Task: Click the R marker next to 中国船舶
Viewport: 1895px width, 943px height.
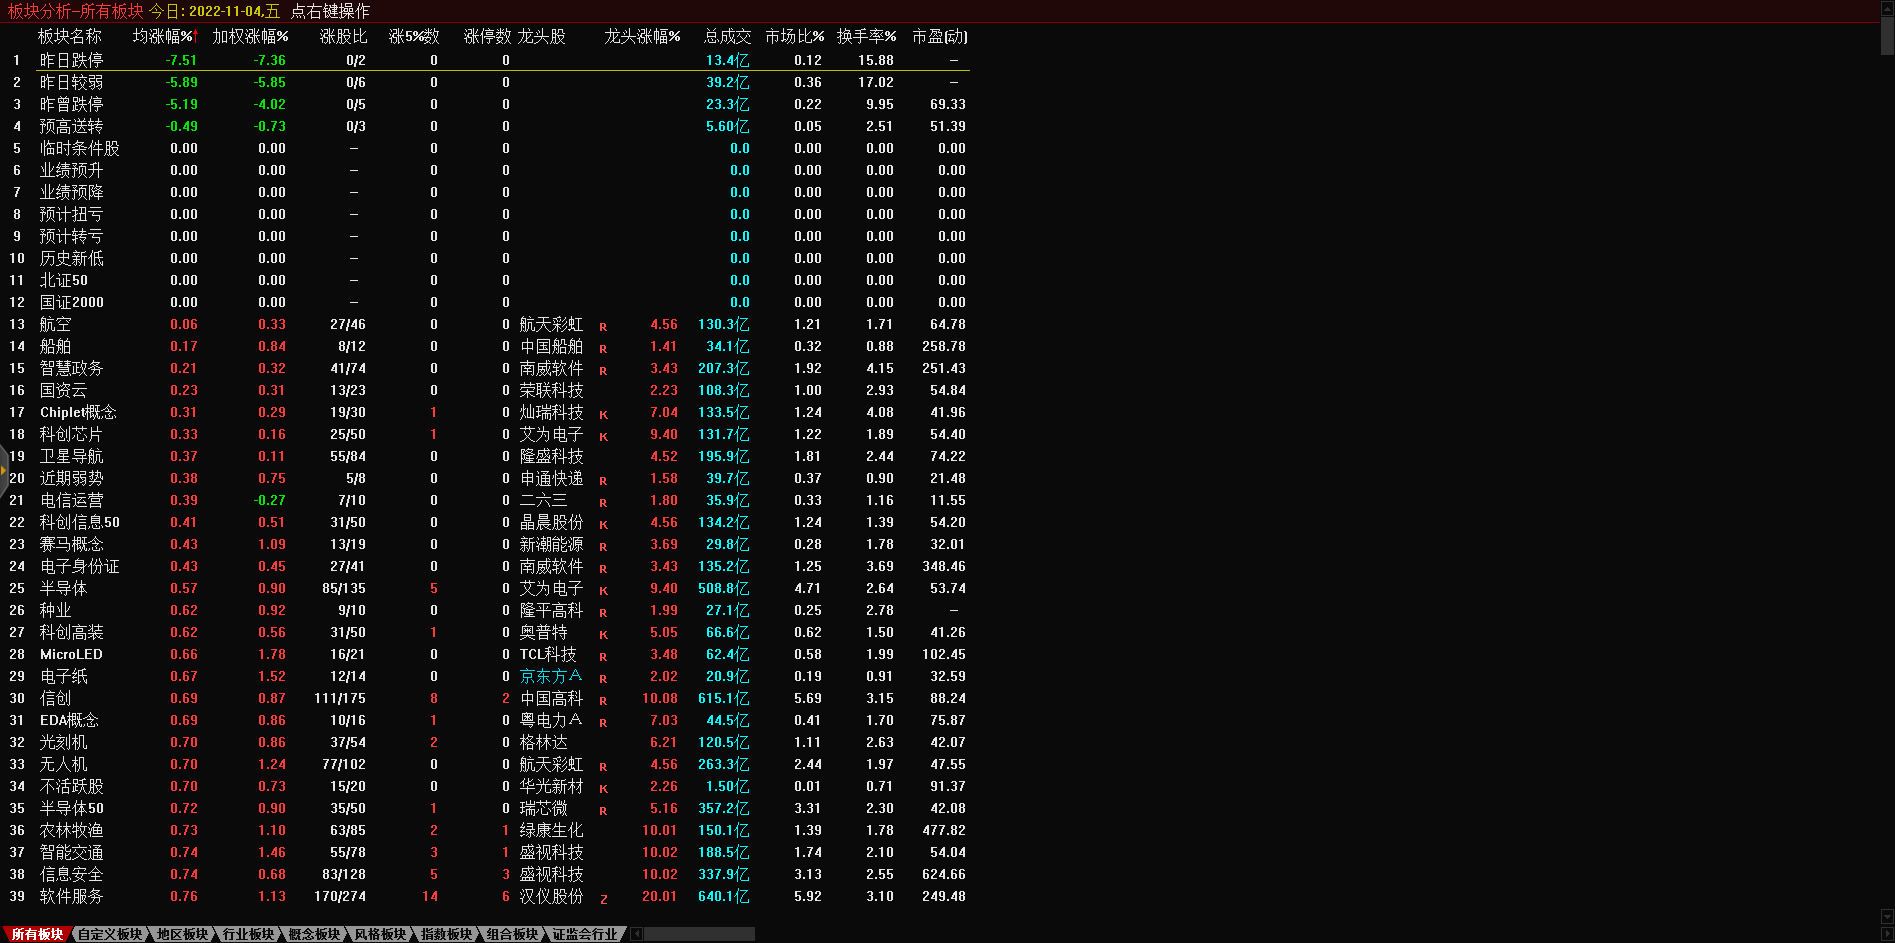Action: pyautogui.click(x=603, y=349)
